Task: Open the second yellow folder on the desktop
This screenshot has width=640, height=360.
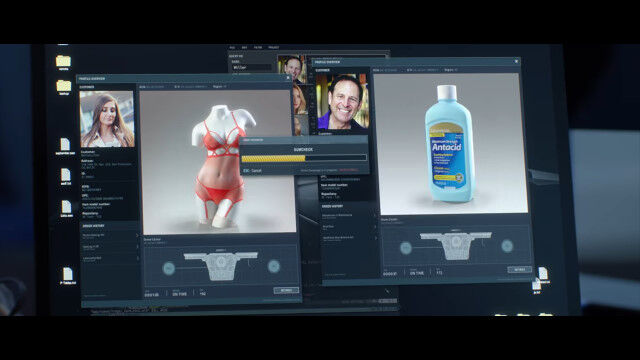Action: 63,86
